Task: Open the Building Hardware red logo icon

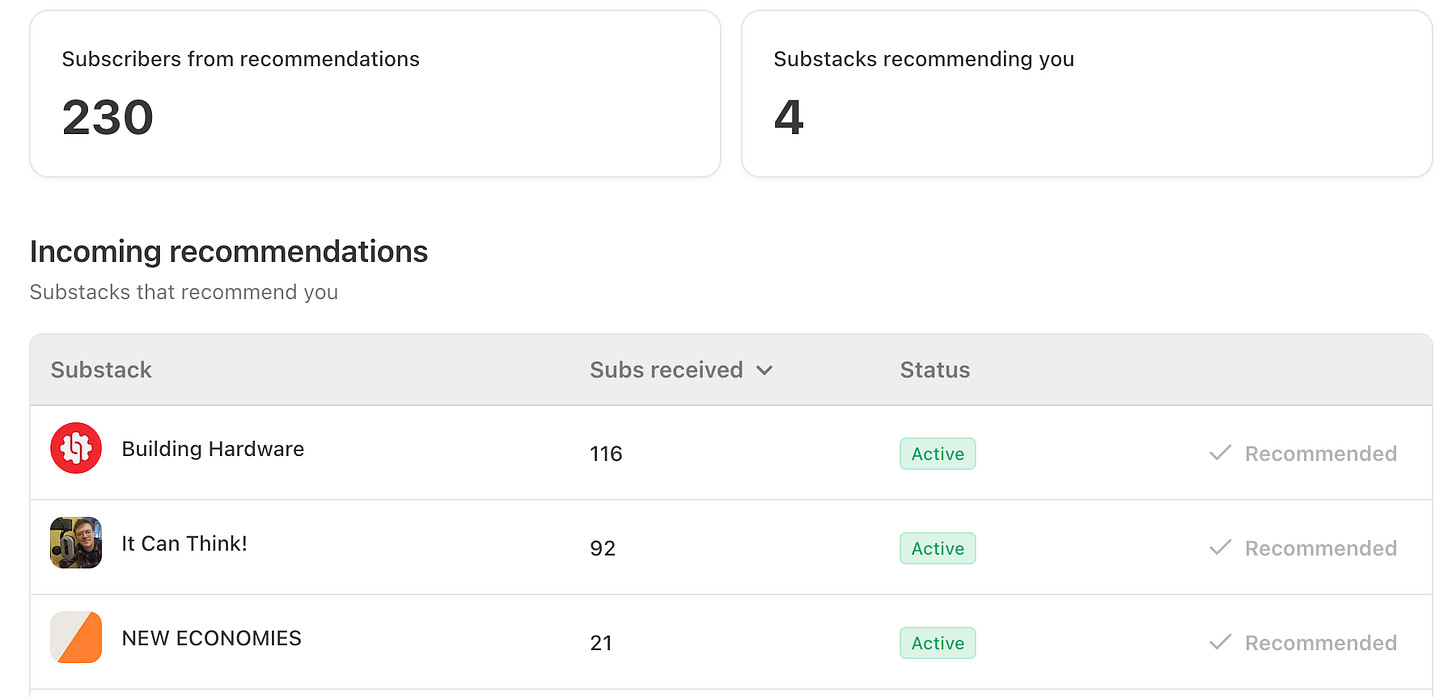Action: click(x=76, y=448)
